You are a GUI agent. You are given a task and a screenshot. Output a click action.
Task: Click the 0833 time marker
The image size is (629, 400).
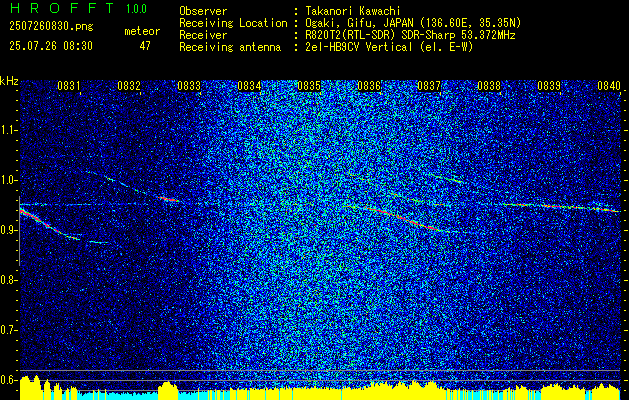tap(189, 86)
